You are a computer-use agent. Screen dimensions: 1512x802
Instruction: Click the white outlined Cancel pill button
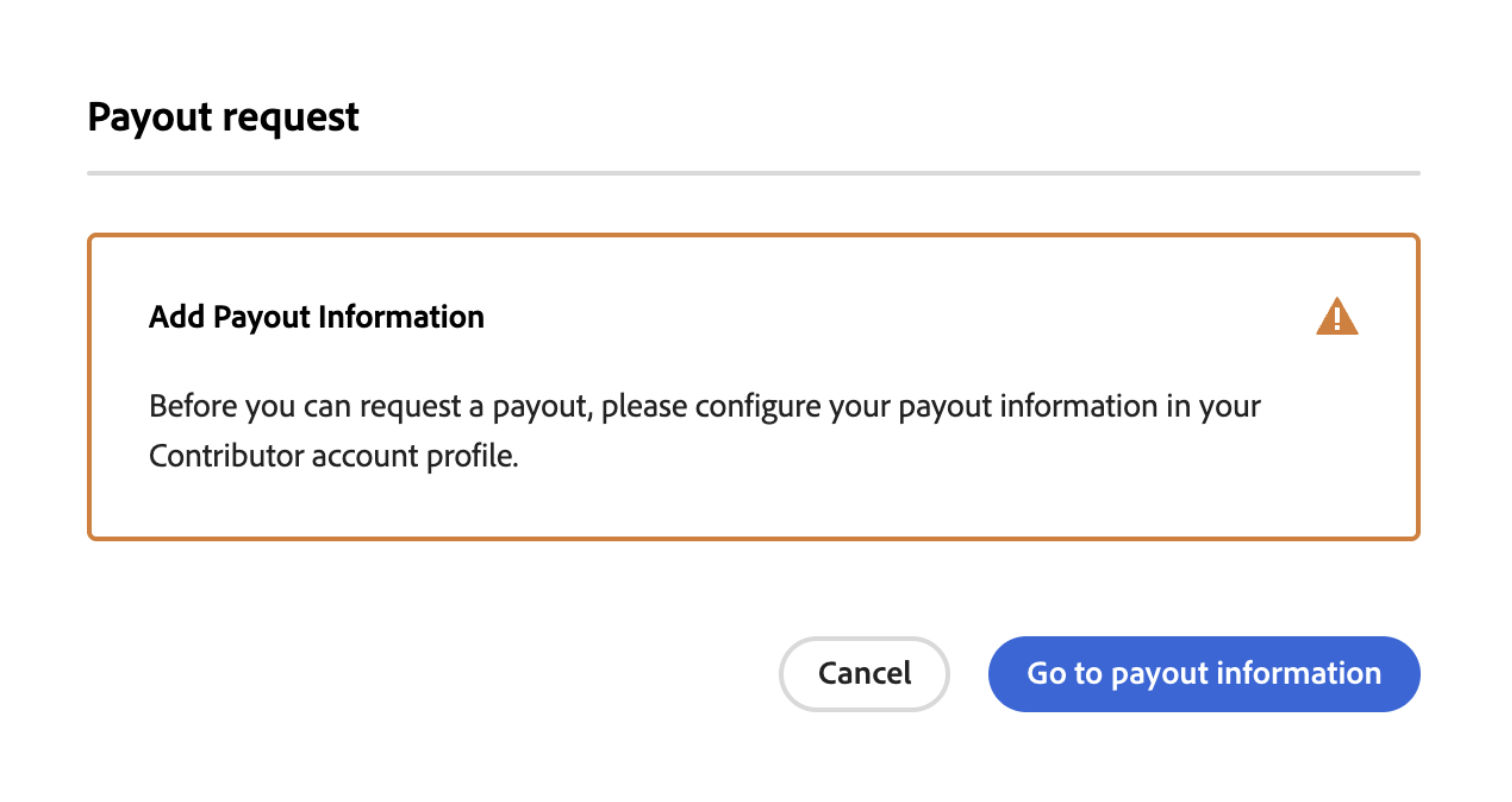coord(864,673)
